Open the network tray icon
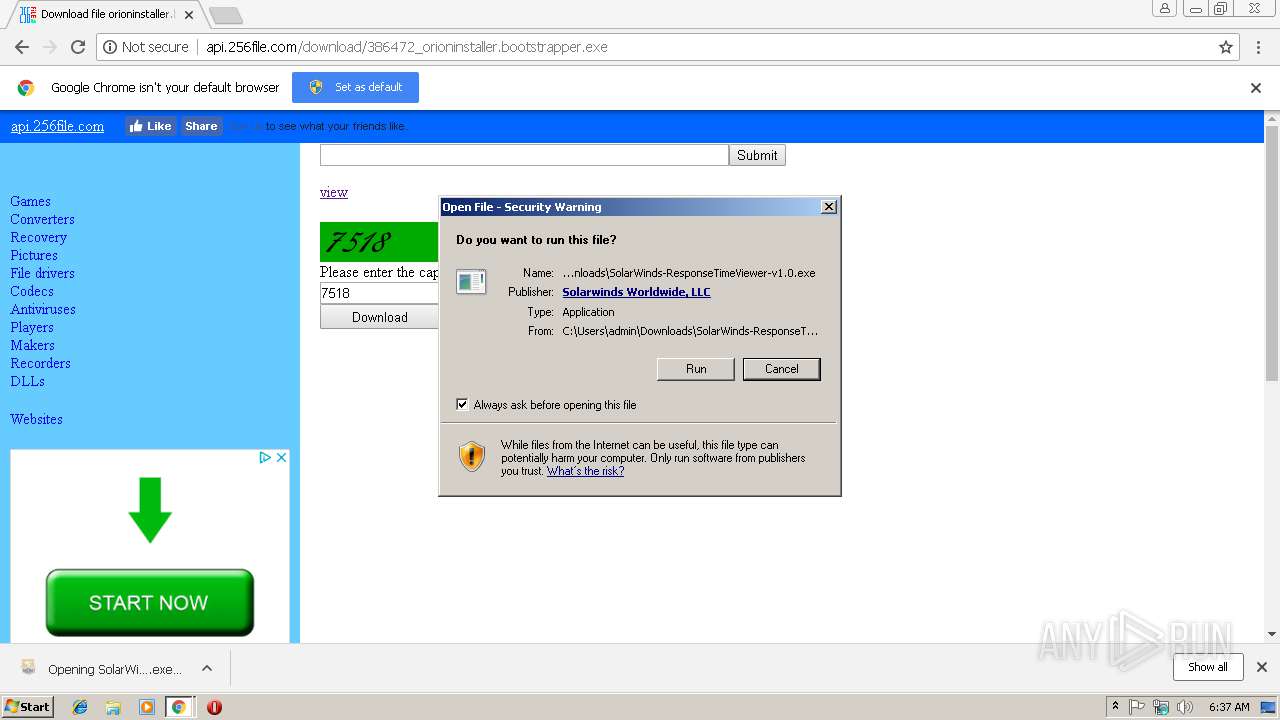 click(1161, 707)
